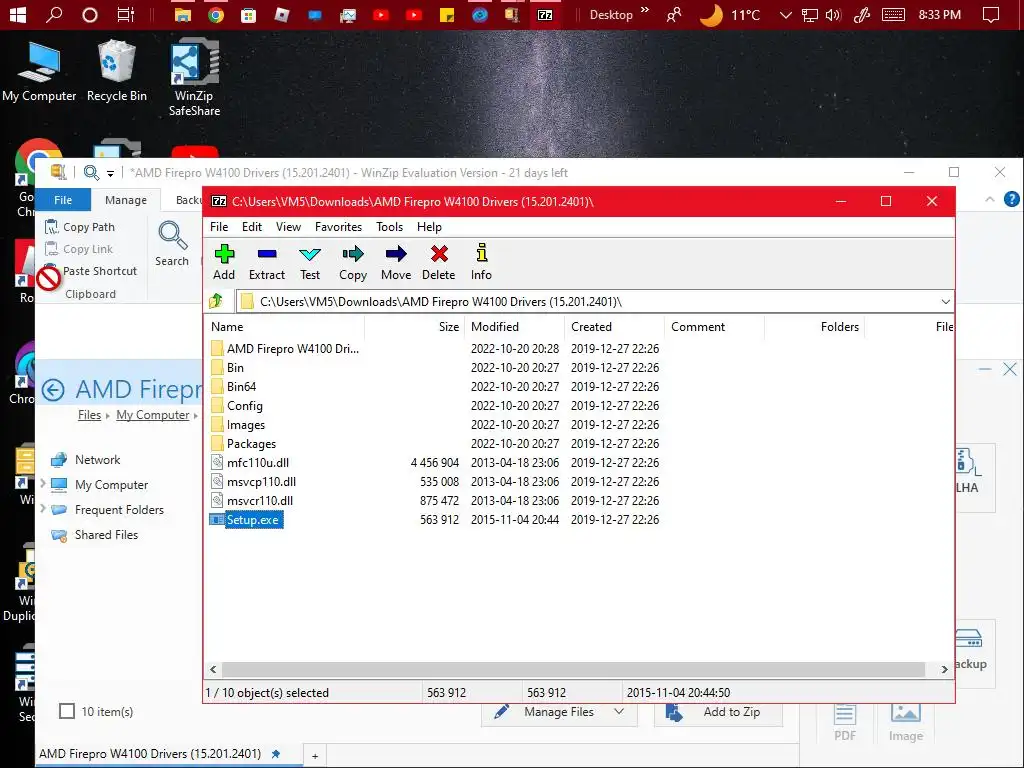
Task: Open the Tools menu in 7-Zip
Action: pyautogui.click(x=389, y=227)
